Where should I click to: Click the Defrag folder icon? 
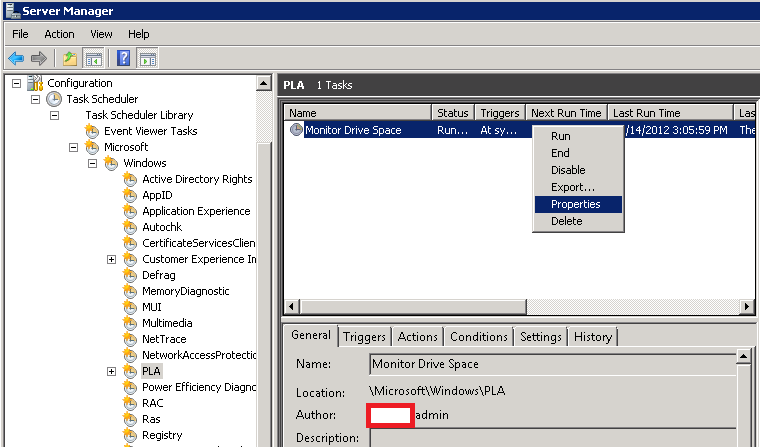tap(130, 275)
